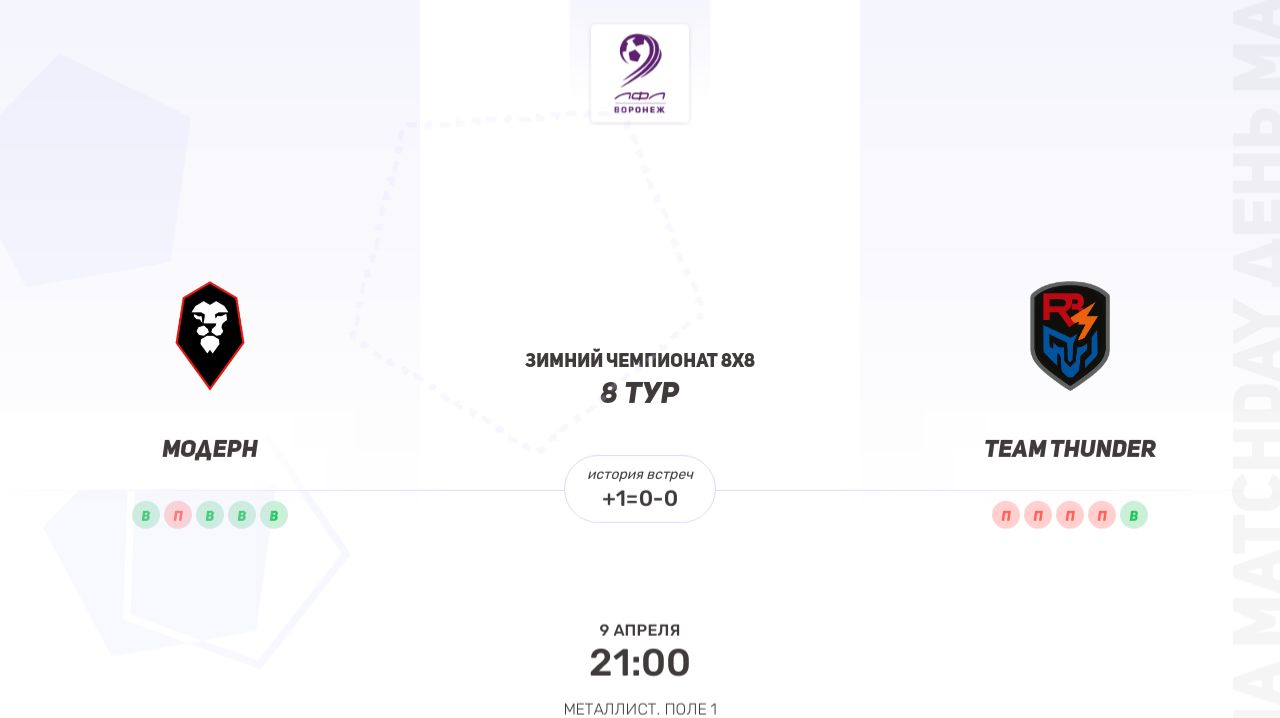Click the Металлист. Поле 1 venue text

(x=640, y=709)
